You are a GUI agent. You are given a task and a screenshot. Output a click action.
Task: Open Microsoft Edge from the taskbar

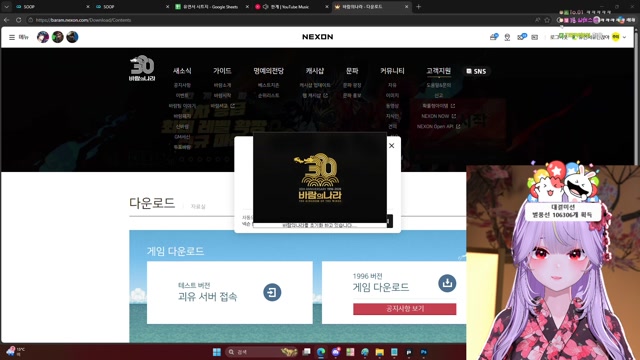pos(321,352)
